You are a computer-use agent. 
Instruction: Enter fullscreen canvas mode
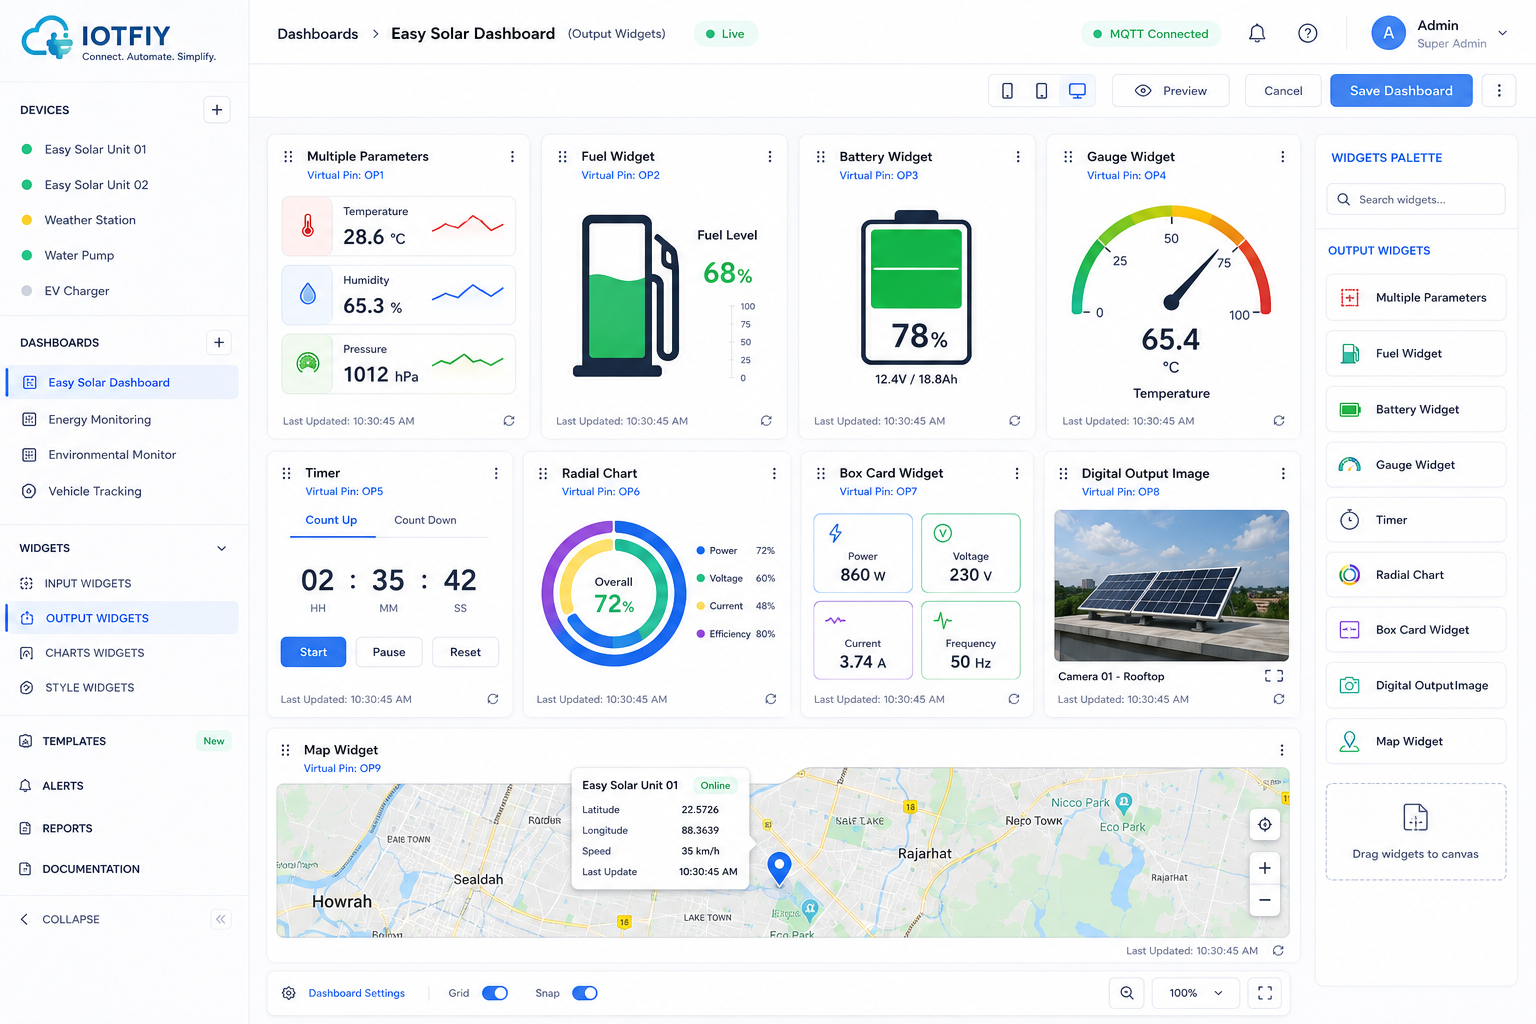pos(1265,993)
